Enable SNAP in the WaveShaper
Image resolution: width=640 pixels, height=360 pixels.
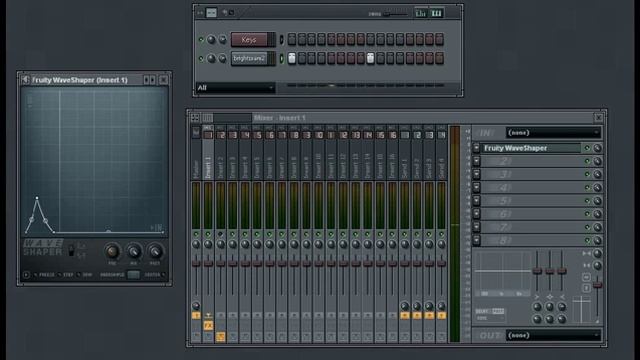point(85,275)
